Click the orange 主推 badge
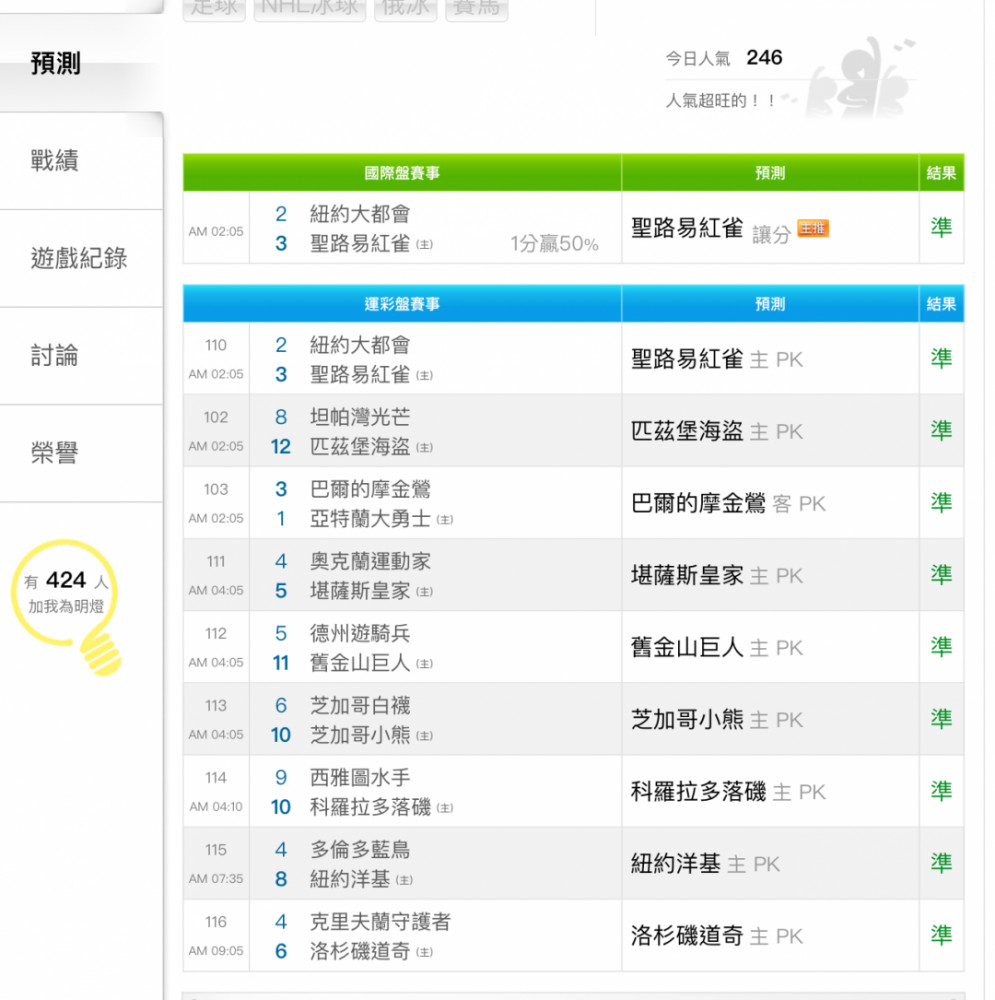Image resolution: width=995 pixels, height=1000 pixels. click(x=813, y=228)
